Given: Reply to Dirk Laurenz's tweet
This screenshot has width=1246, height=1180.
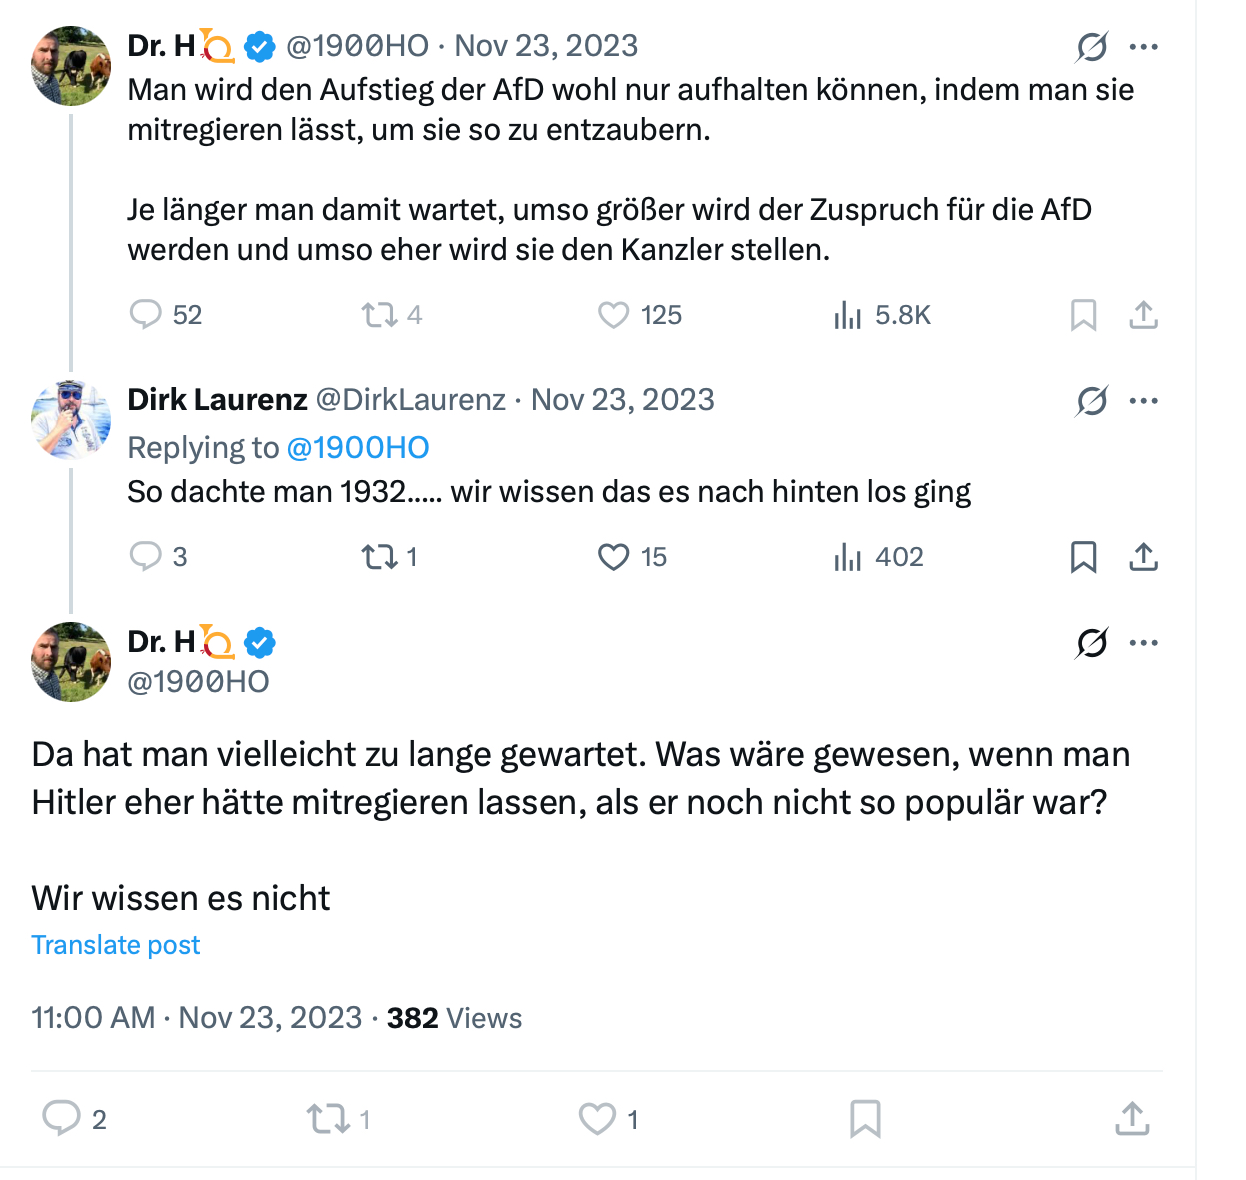Looking at the screenshot, I should (x=146, y=556).
